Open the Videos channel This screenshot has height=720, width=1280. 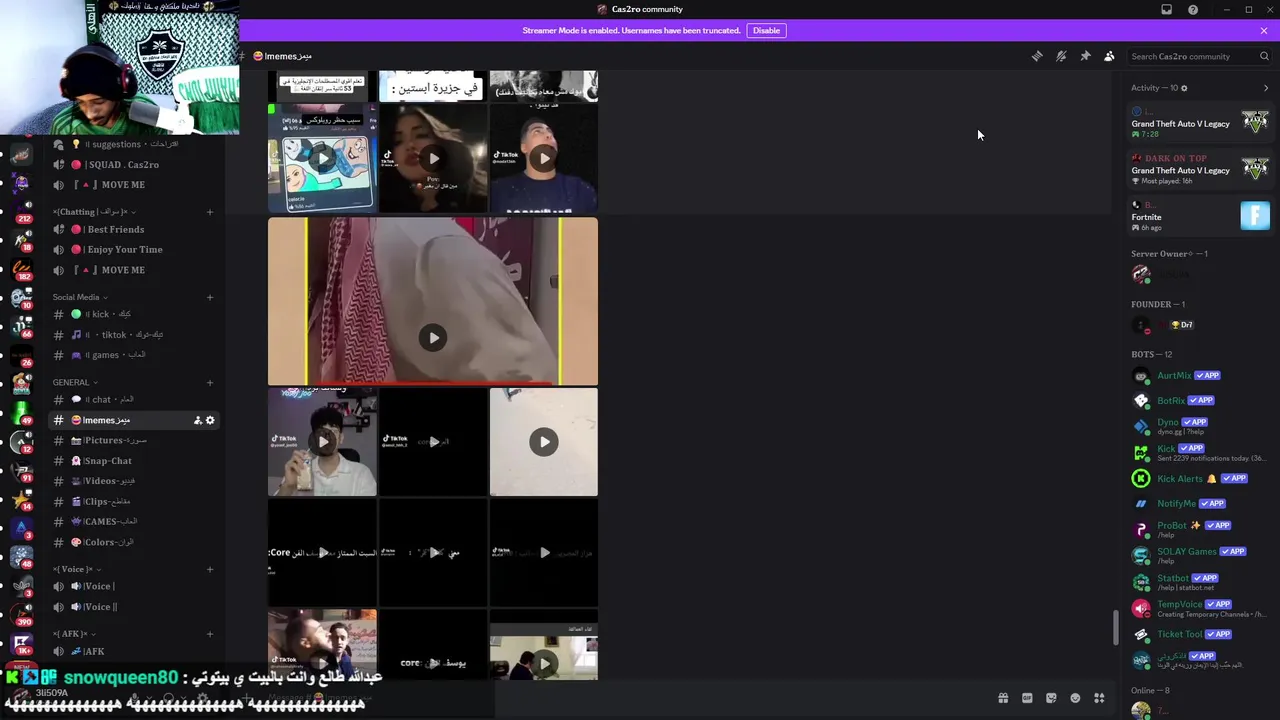click(135, 481)
